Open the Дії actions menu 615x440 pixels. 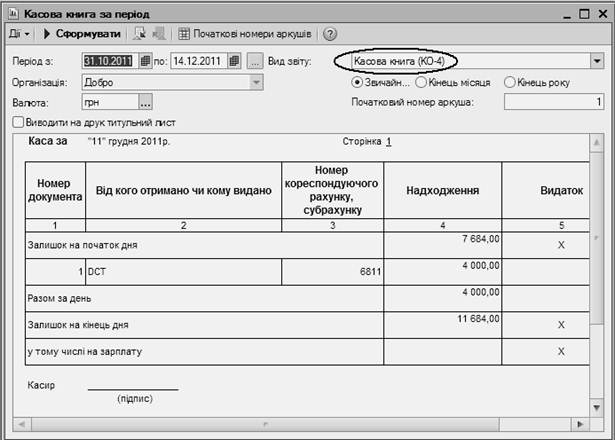(19, 34)
